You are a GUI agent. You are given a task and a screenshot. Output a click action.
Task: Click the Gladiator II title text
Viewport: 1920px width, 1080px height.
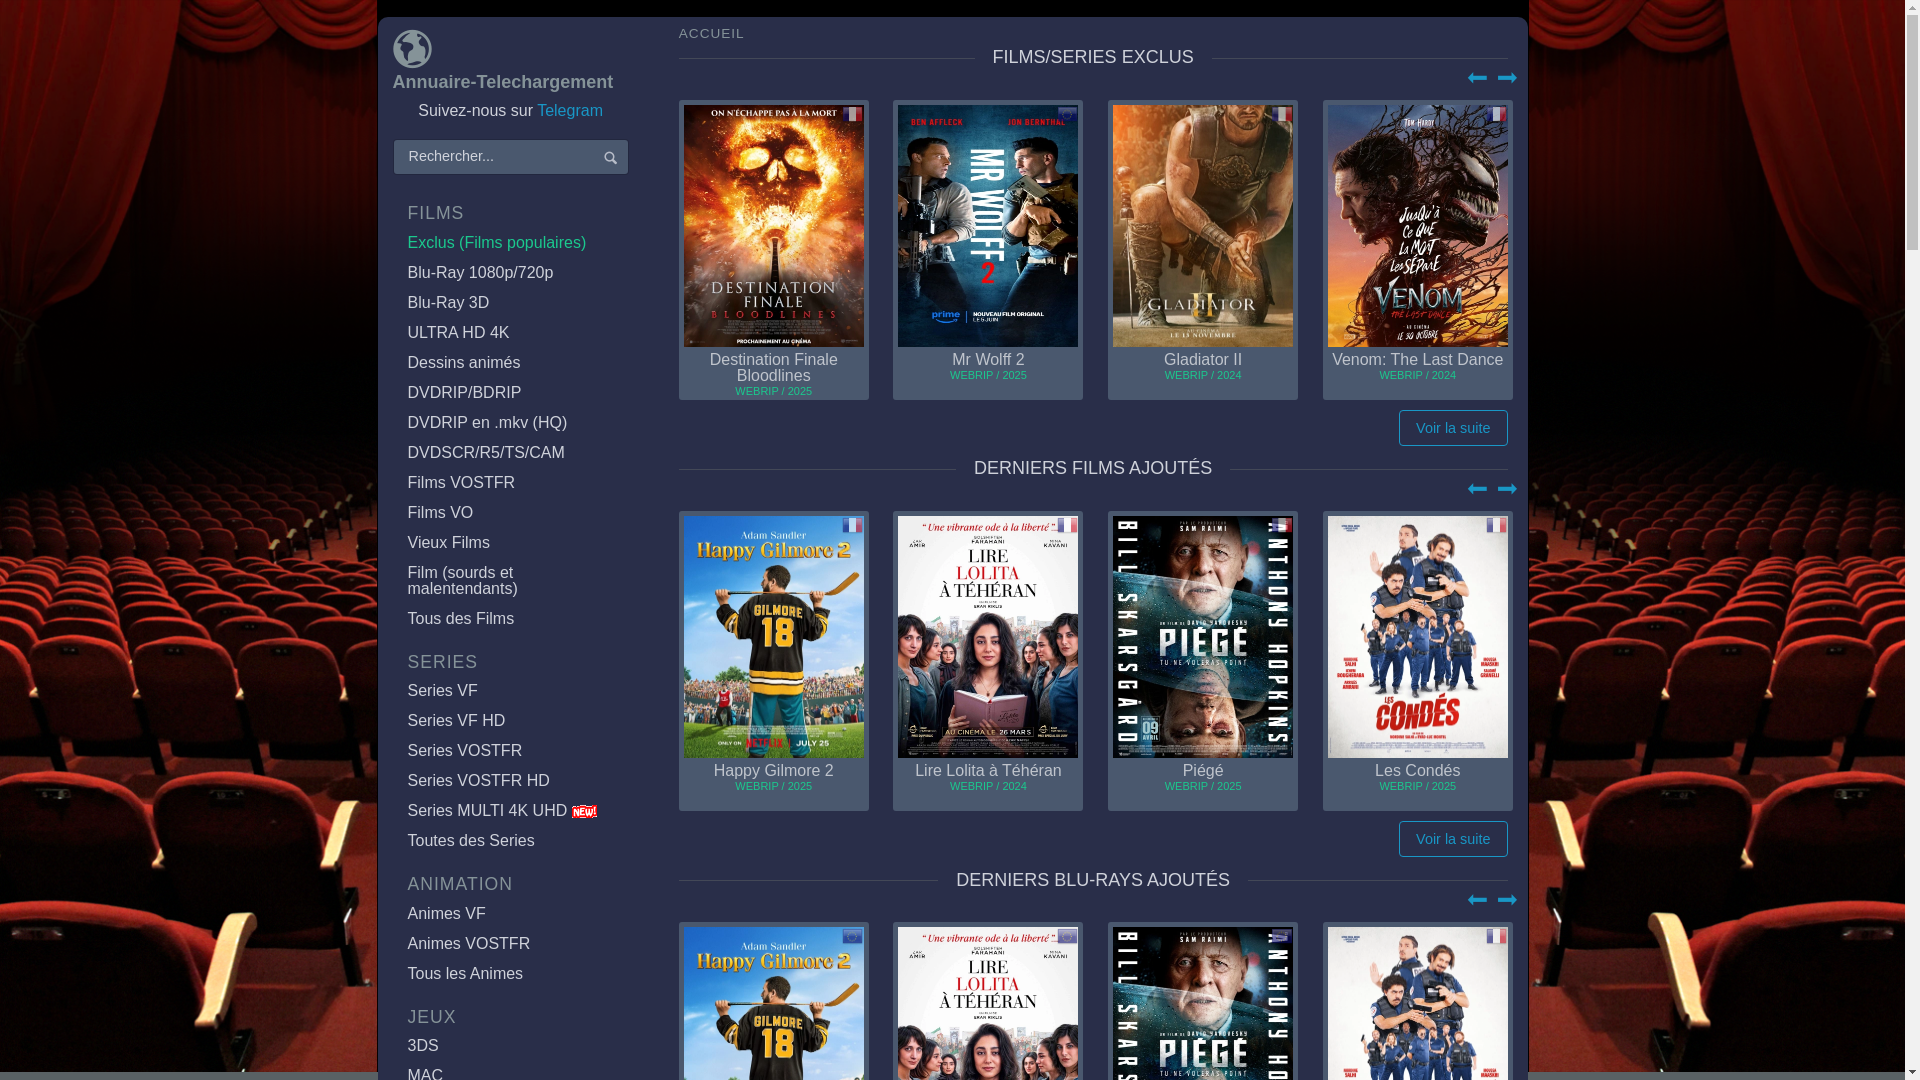1203,360
